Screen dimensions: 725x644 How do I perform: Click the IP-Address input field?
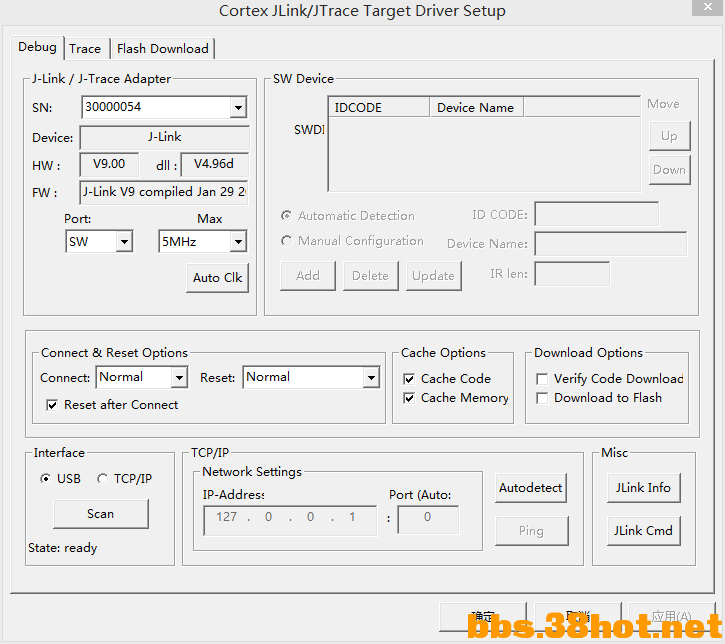pyautogui.click(x=290, y=520)
